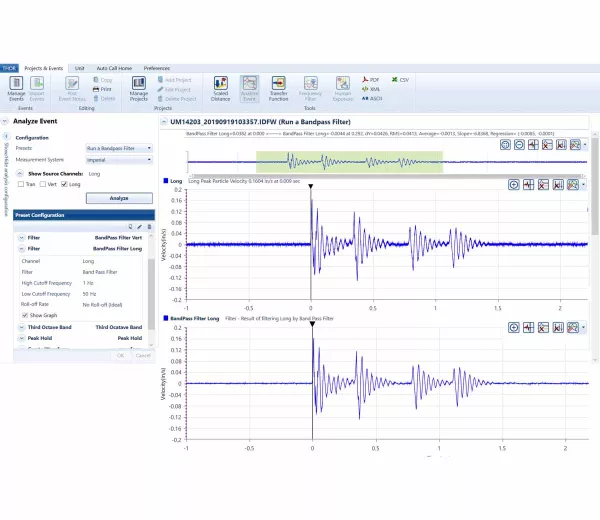The height and width of the screenshot is (520, 600).
Task: Click the pencil edit icon under Preset Configuration
Action: (x=139, y=227)
